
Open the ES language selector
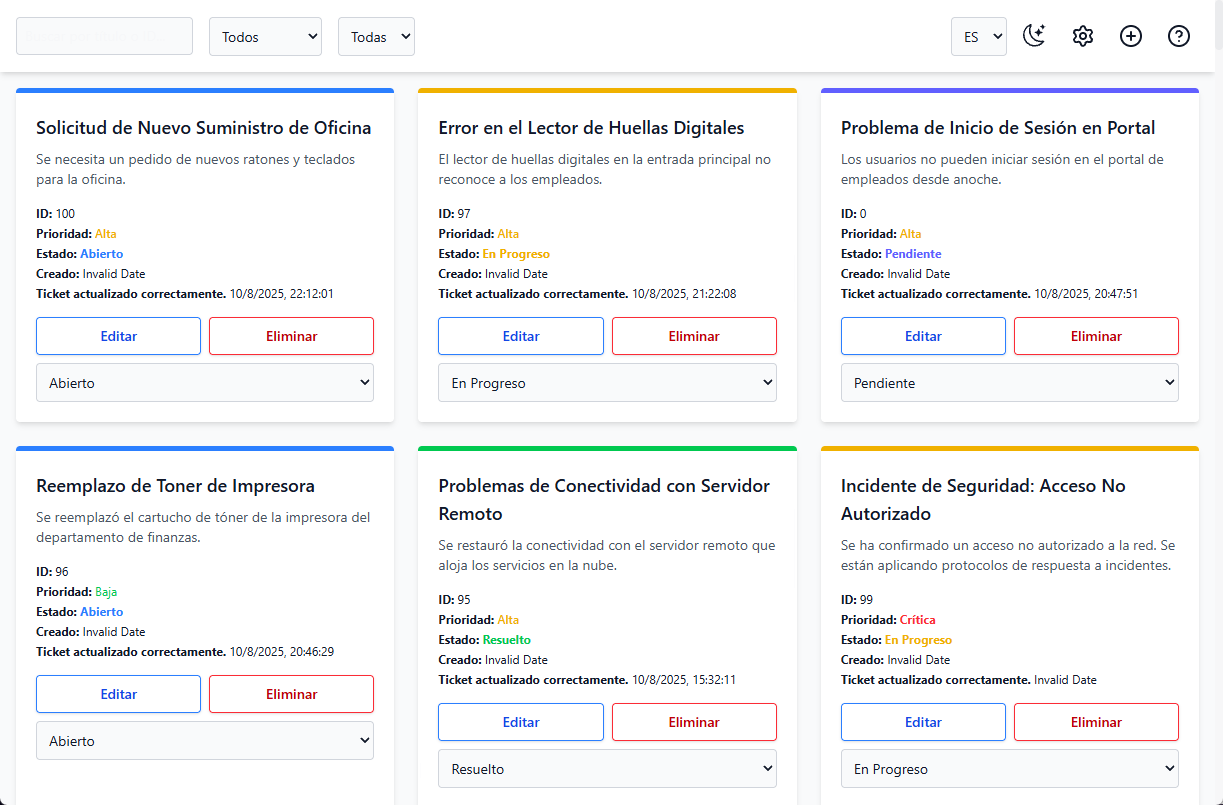click(x=978, y=37)
